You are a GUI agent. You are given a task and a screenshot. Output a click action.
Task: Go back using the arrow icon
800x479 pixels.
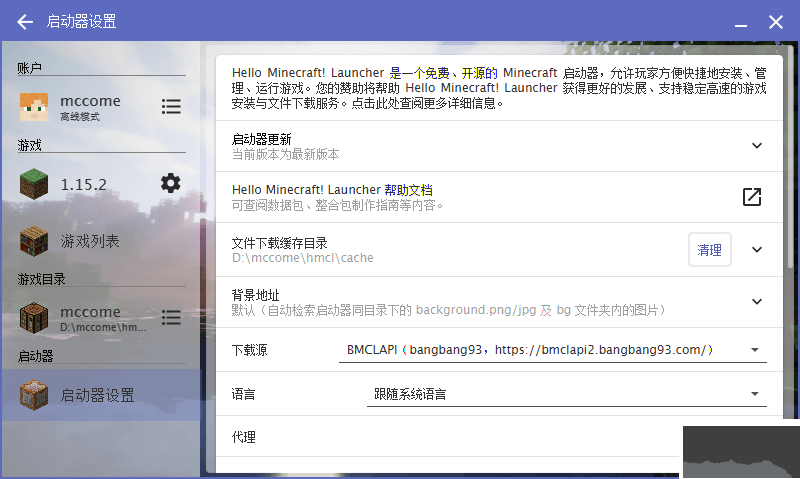pyautogui.click(x=24, y=22)
